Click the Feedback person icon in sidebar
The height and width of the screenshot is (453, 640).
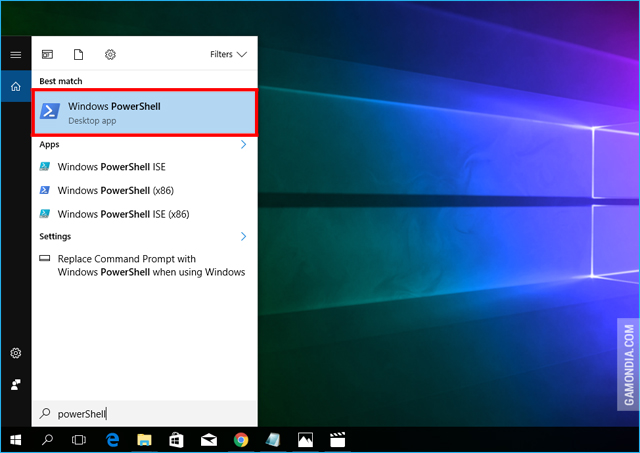(x=16, y=384)
